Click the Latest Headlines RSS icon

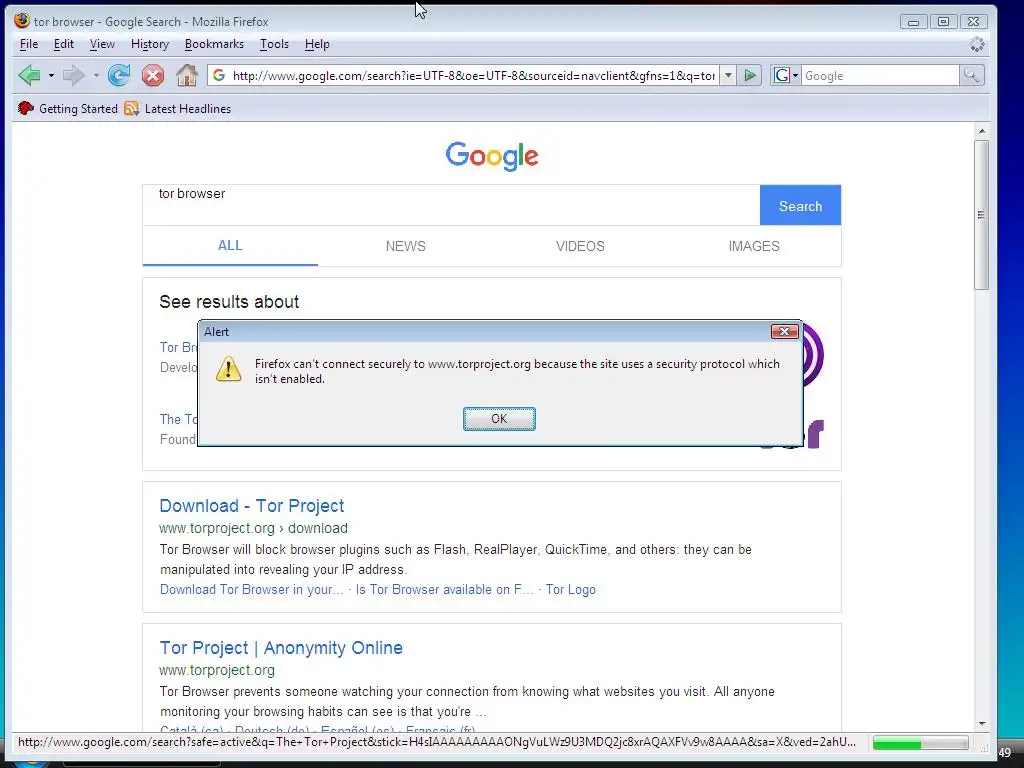132,108
